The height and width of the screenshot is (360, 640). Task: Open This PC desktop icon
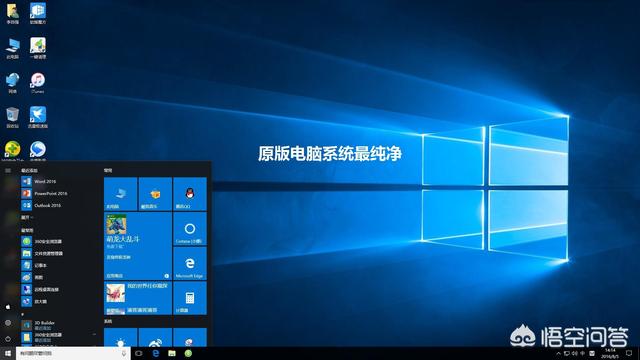coord(13,48)
